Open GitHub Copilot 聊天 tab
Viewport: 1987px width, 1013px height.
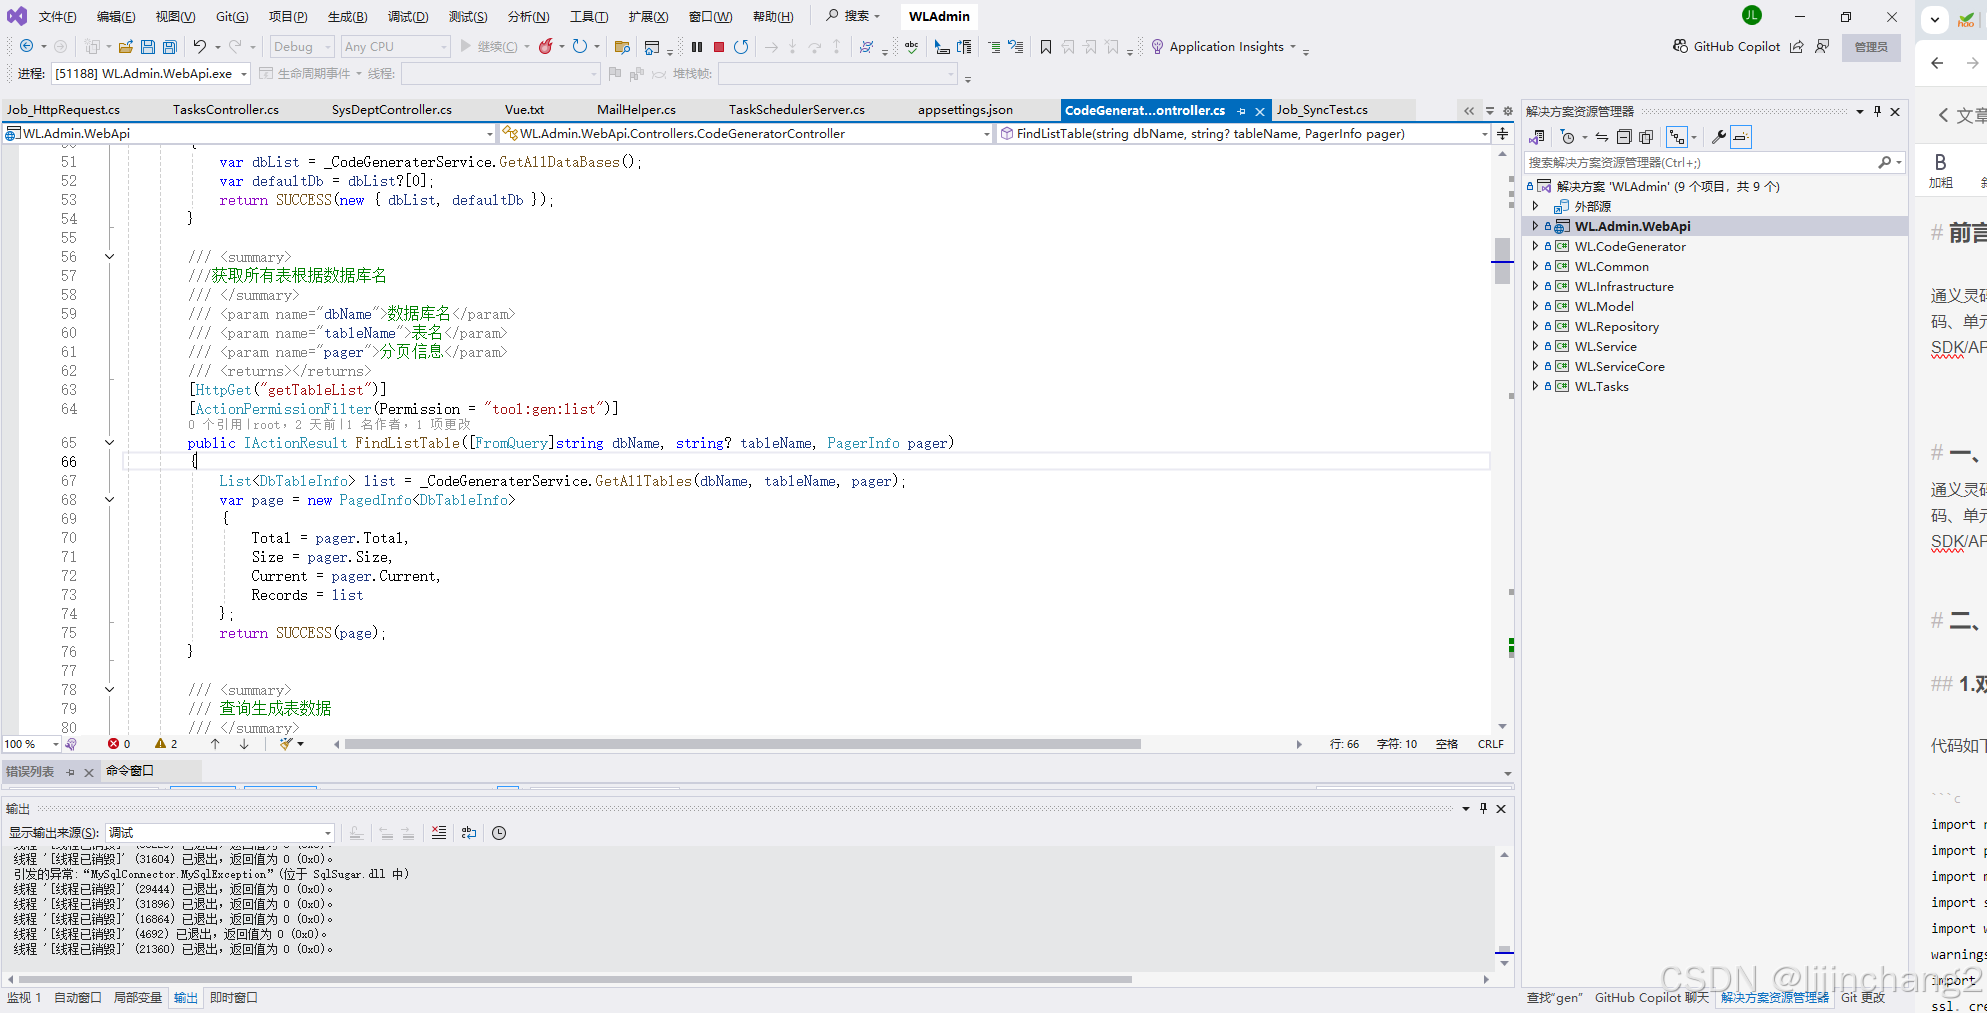(x=1652, y=998)
